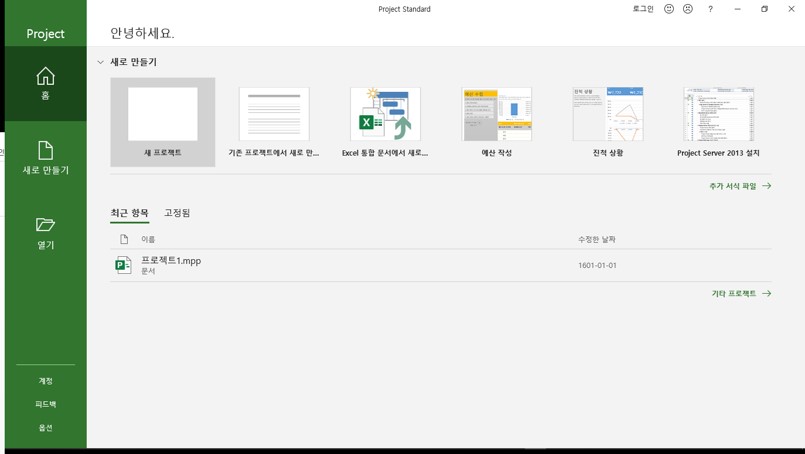Open 피드백 (Feedback) in sidebar
The image size is (805, 454).
45,404
